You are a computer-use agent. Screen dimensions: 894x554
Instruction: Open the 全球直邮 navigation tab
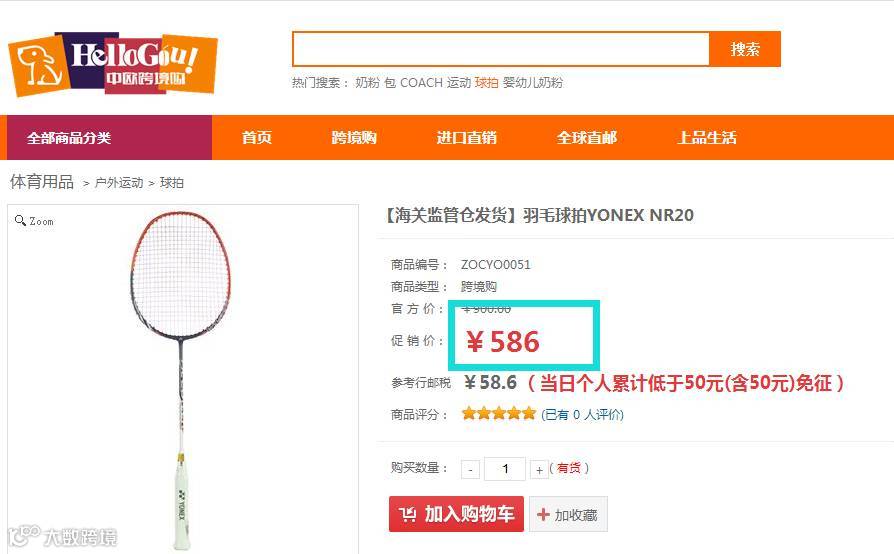[587, 137]
